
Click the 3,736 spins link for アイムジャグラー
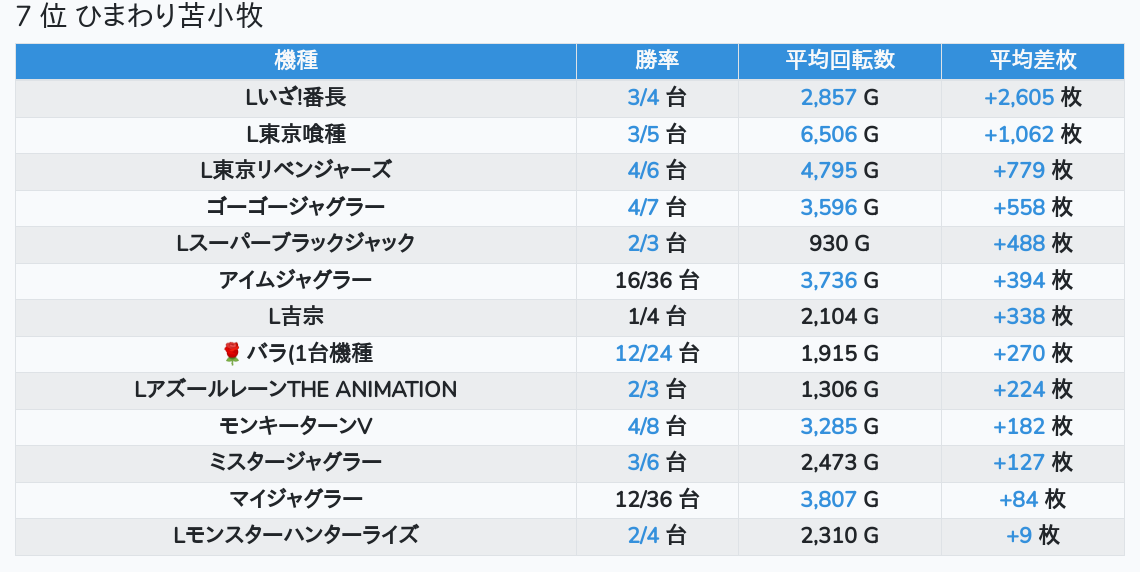pyautogui.click(x=828, y=280)
